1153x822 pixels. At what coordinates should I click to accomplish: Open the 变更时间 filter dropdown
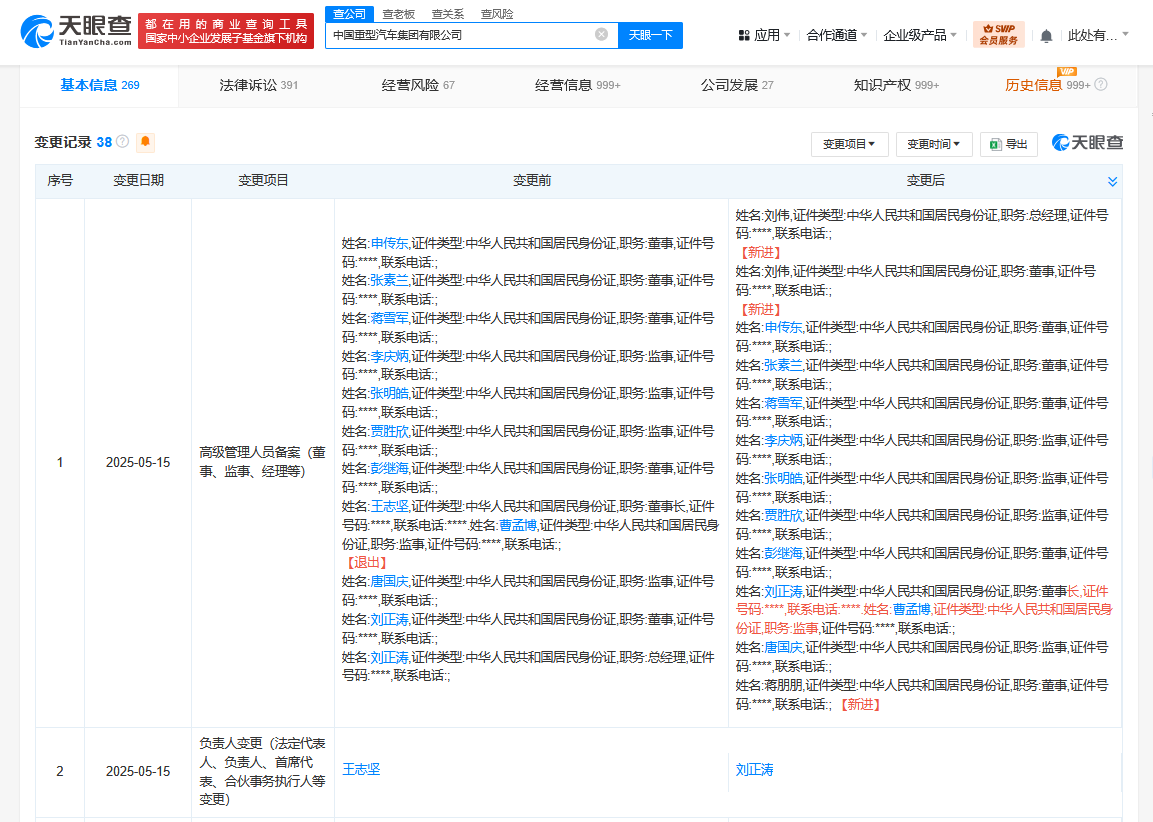tap(934, 144)
